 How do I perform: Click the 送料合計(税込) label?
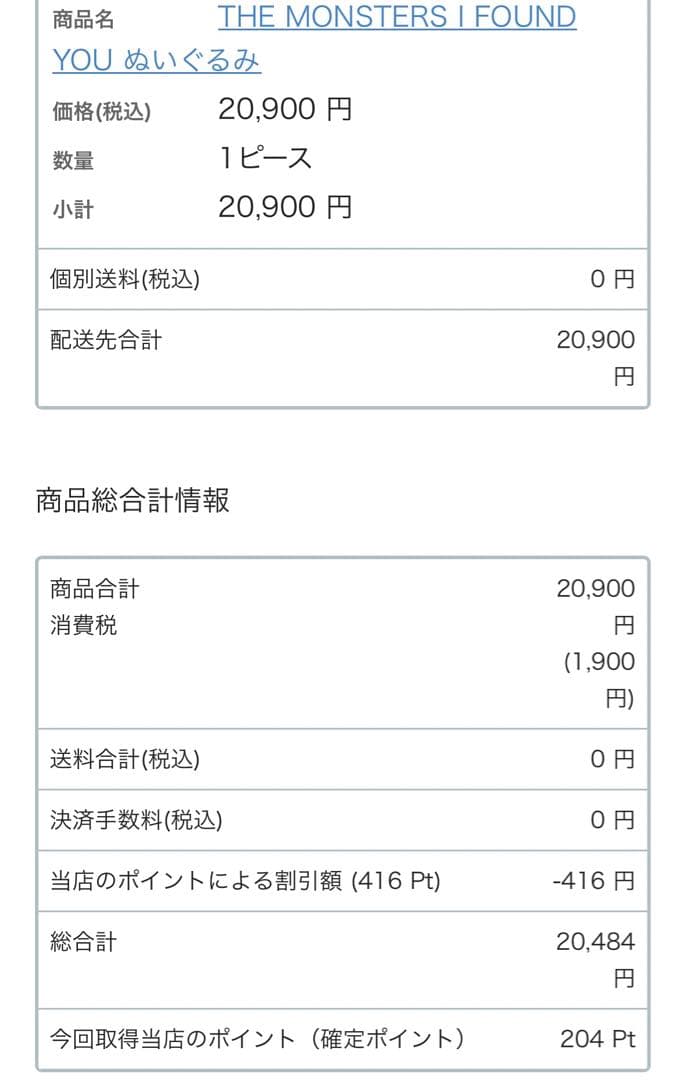click(125, 760)
